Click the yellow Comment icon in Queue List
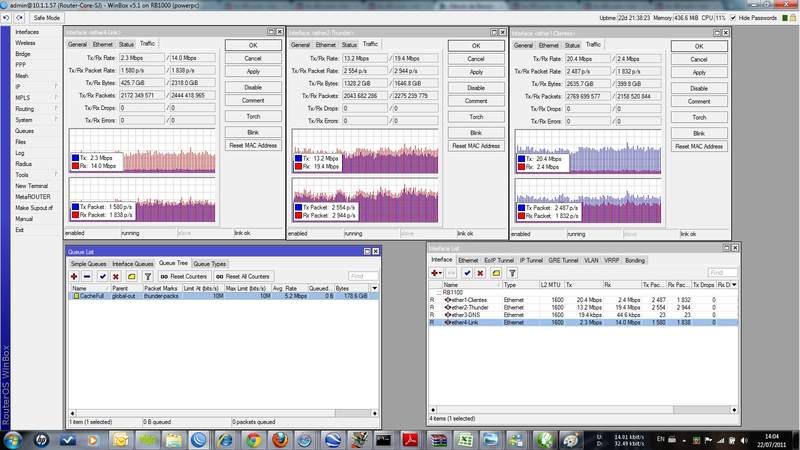This screenshot has height=450, width=800. [132, 277]
